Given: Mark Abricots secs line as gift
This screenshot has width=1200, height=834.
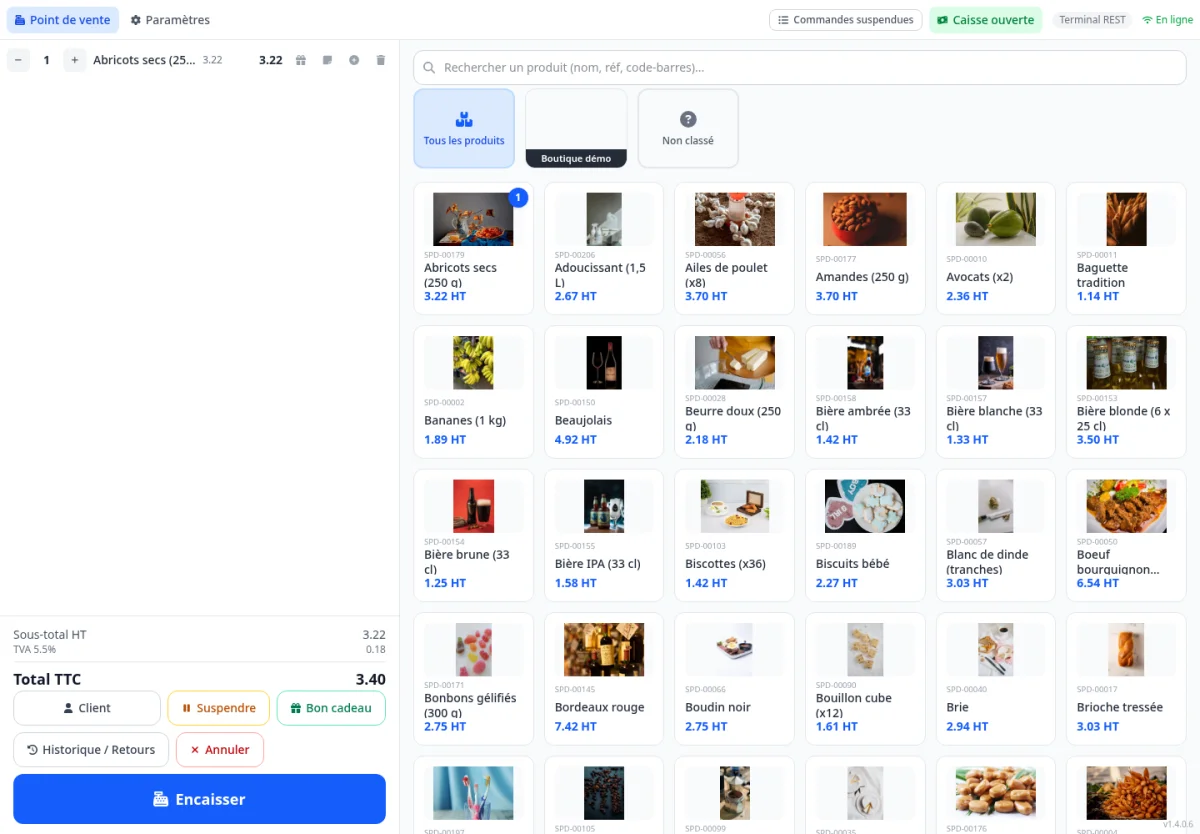Looking at the screenshot, I should click(x=301, y=60).
